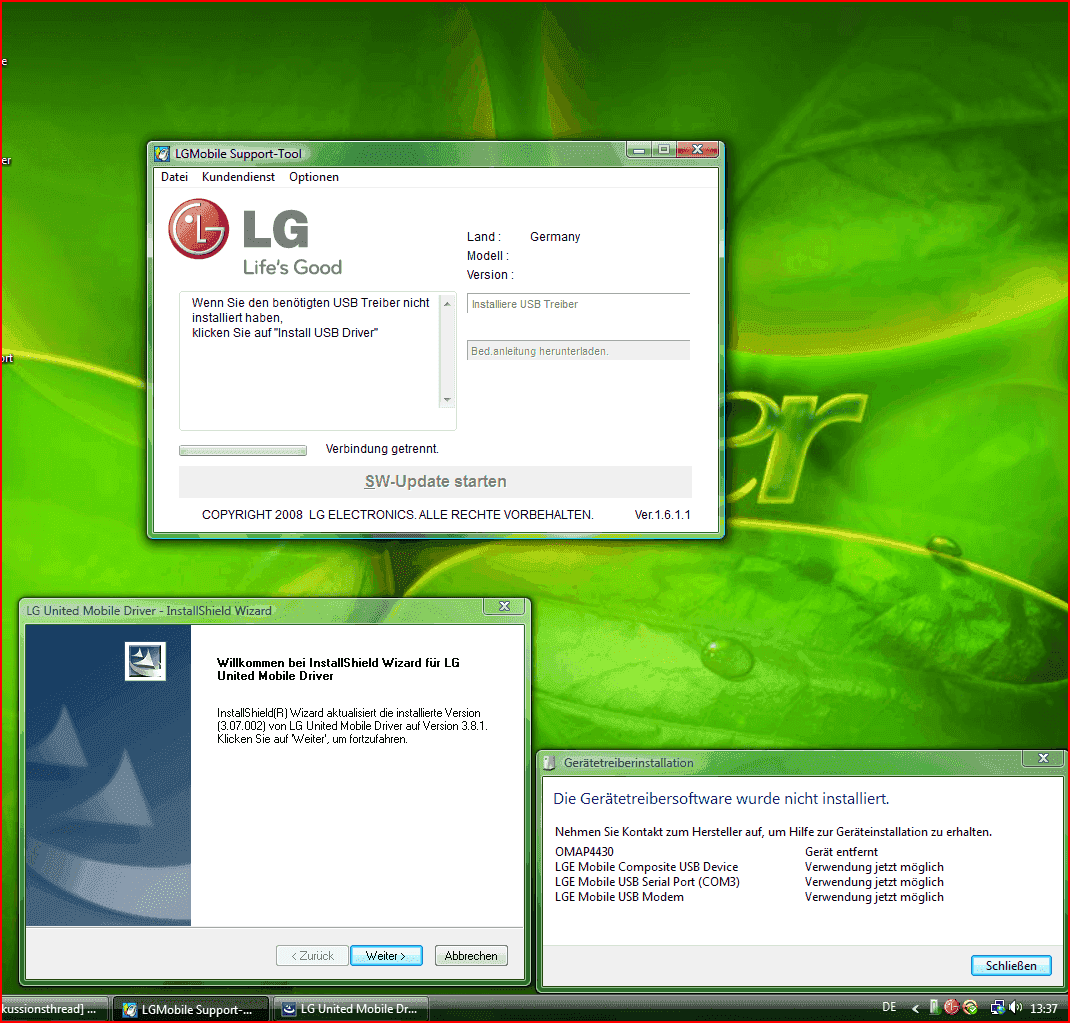Click the Installiere USB Treiber button

tap(578, 304)
